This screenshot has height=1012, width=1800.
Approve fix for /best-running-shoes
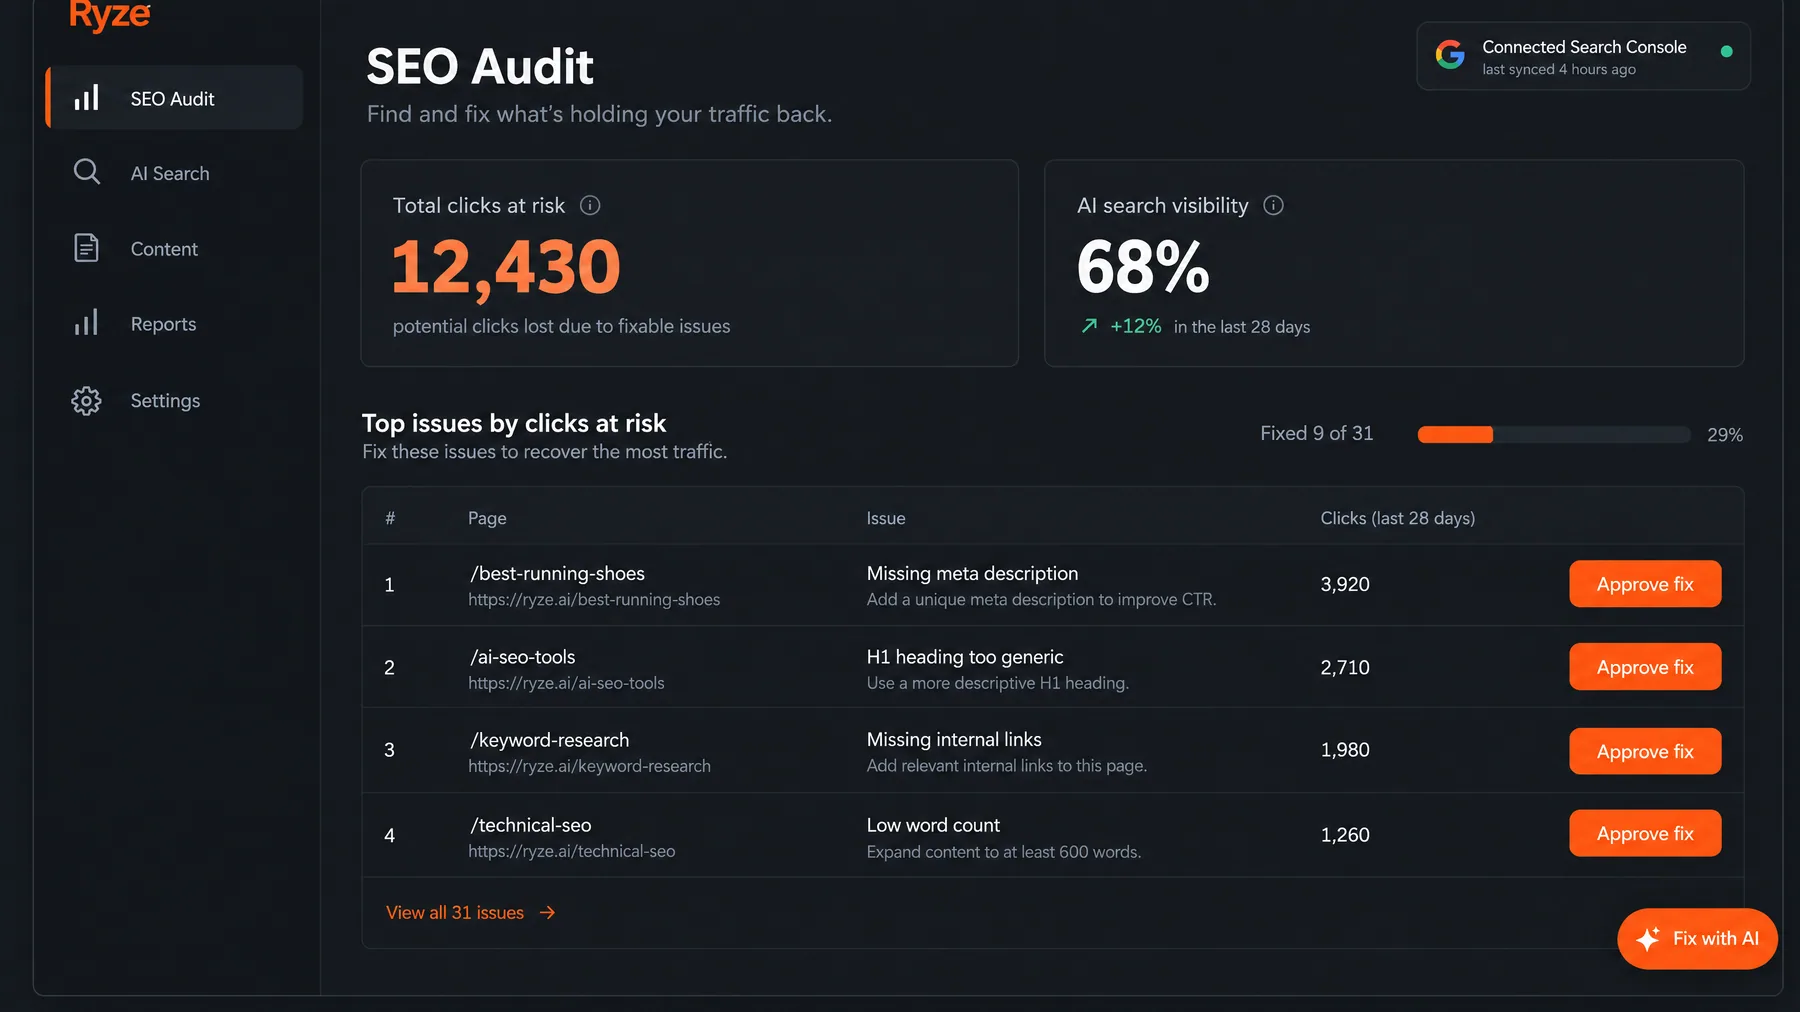pos(1645,584)
